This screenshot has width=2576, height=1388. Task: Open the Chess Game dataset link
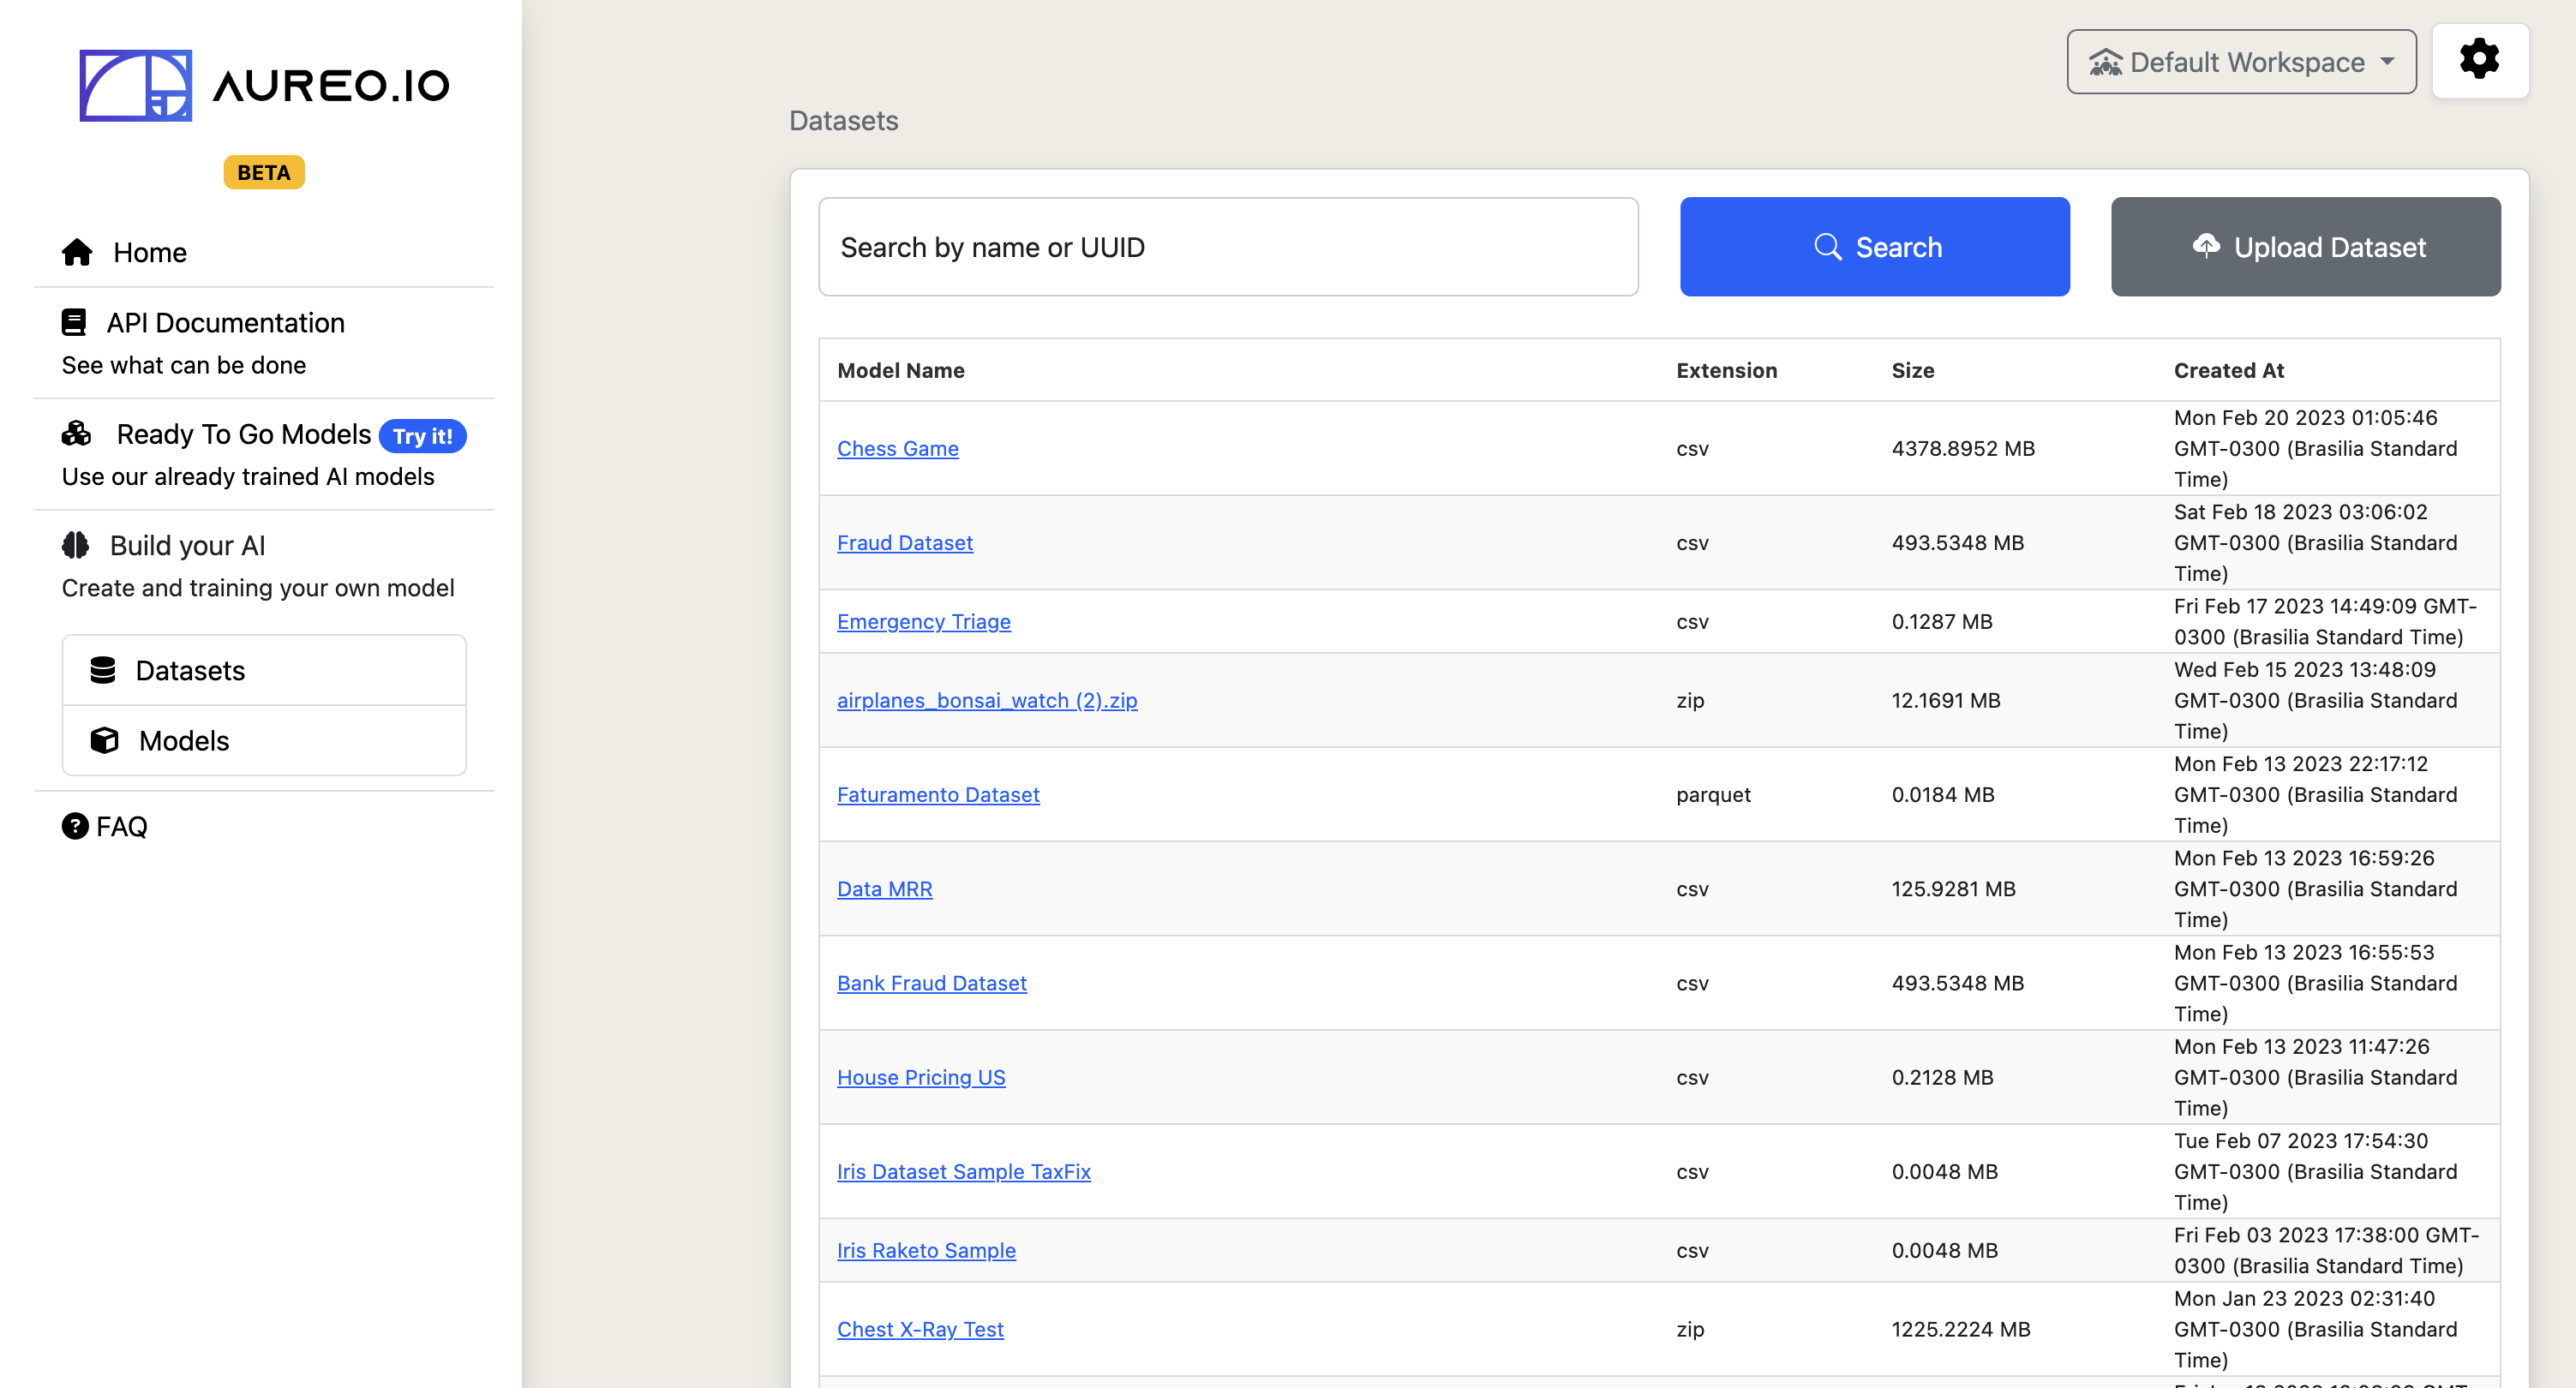pyautogui.click(x=897, y=449)
